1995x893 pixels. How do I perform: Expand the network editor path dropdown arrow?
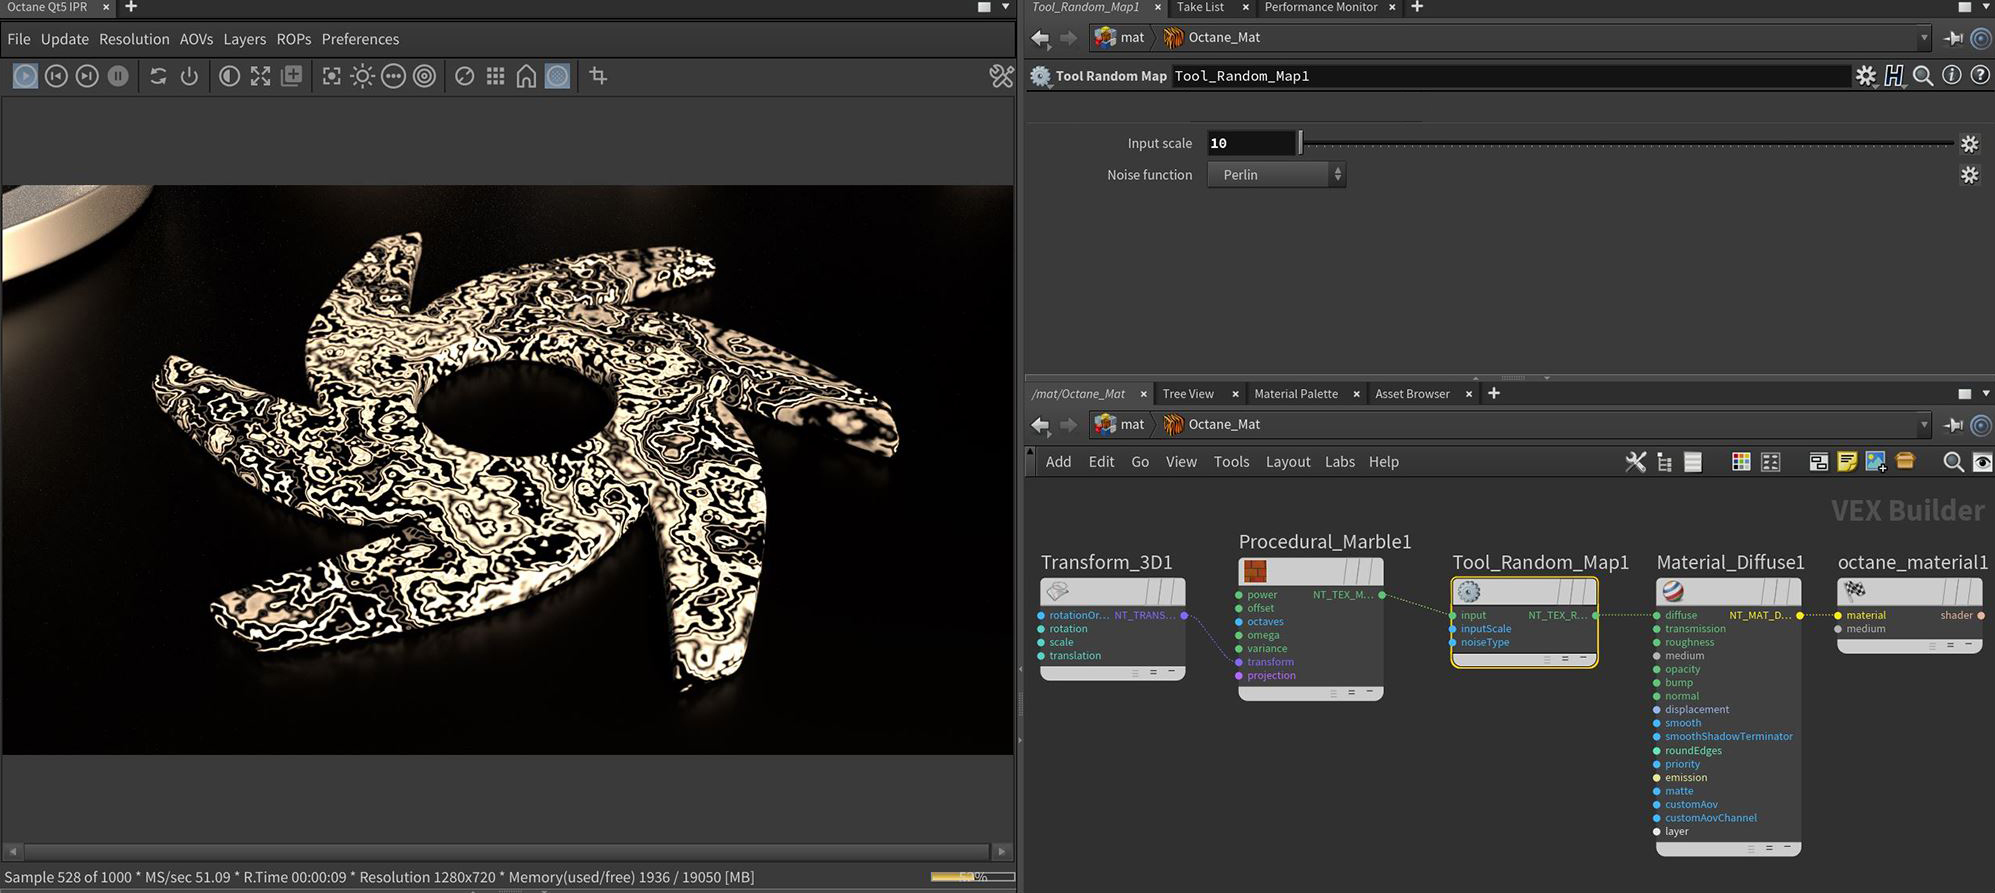click(x=1923, y=425)
